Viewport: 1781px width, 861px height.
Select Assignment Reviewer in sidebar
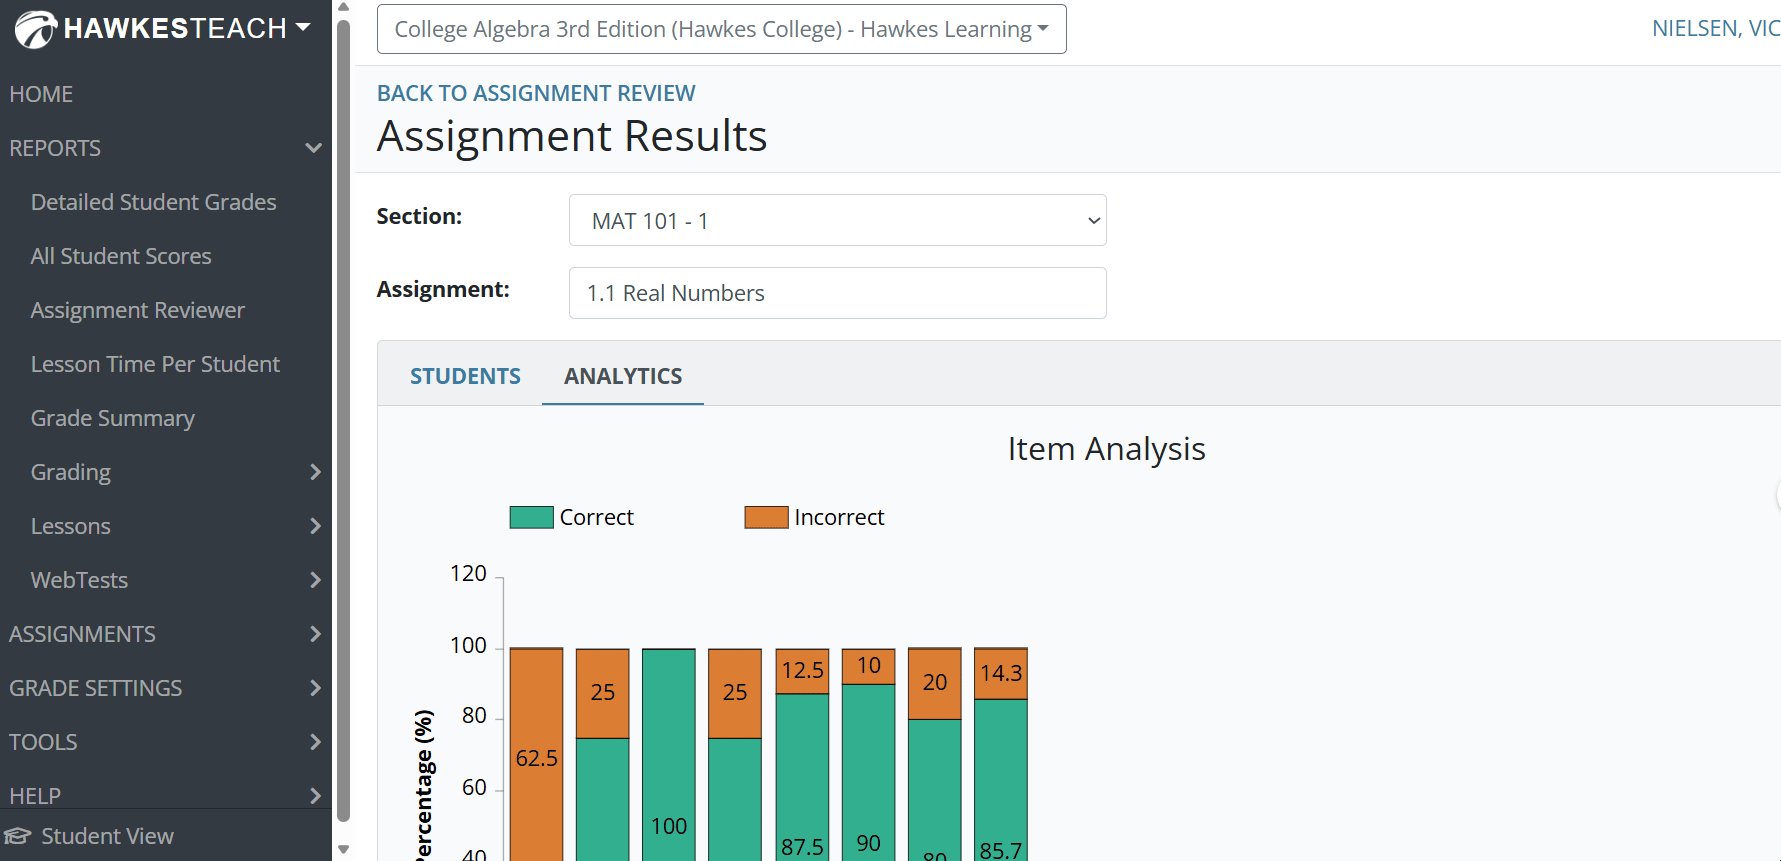[137, 310]
